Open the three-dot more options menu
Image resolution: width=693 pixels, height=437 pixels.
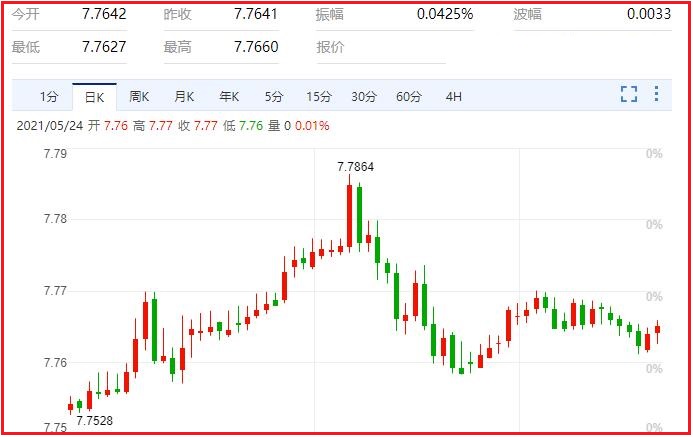(656, 94)
